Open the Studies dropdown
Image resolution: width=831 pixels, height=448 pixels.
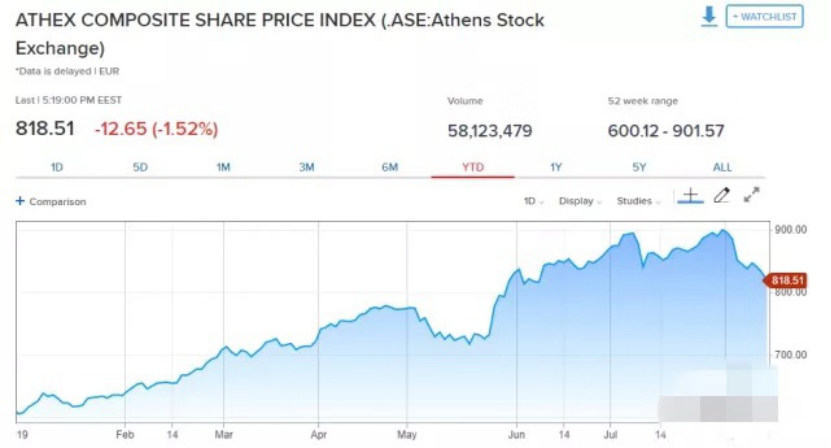tap(638, 201)
